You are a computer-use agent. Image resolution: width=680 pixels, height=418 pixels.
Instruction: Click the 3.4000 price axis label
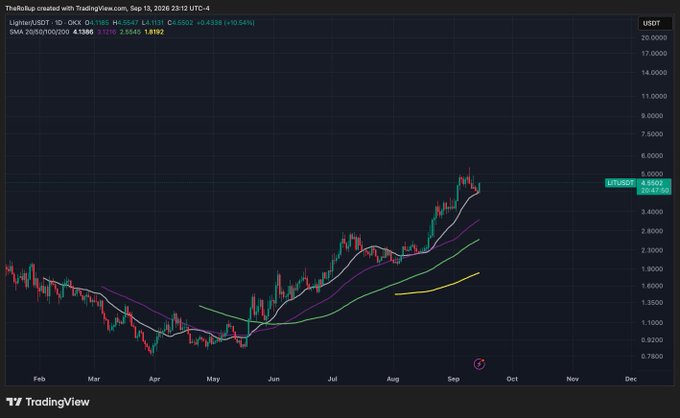pyautogui.click(x=652, y=212)
